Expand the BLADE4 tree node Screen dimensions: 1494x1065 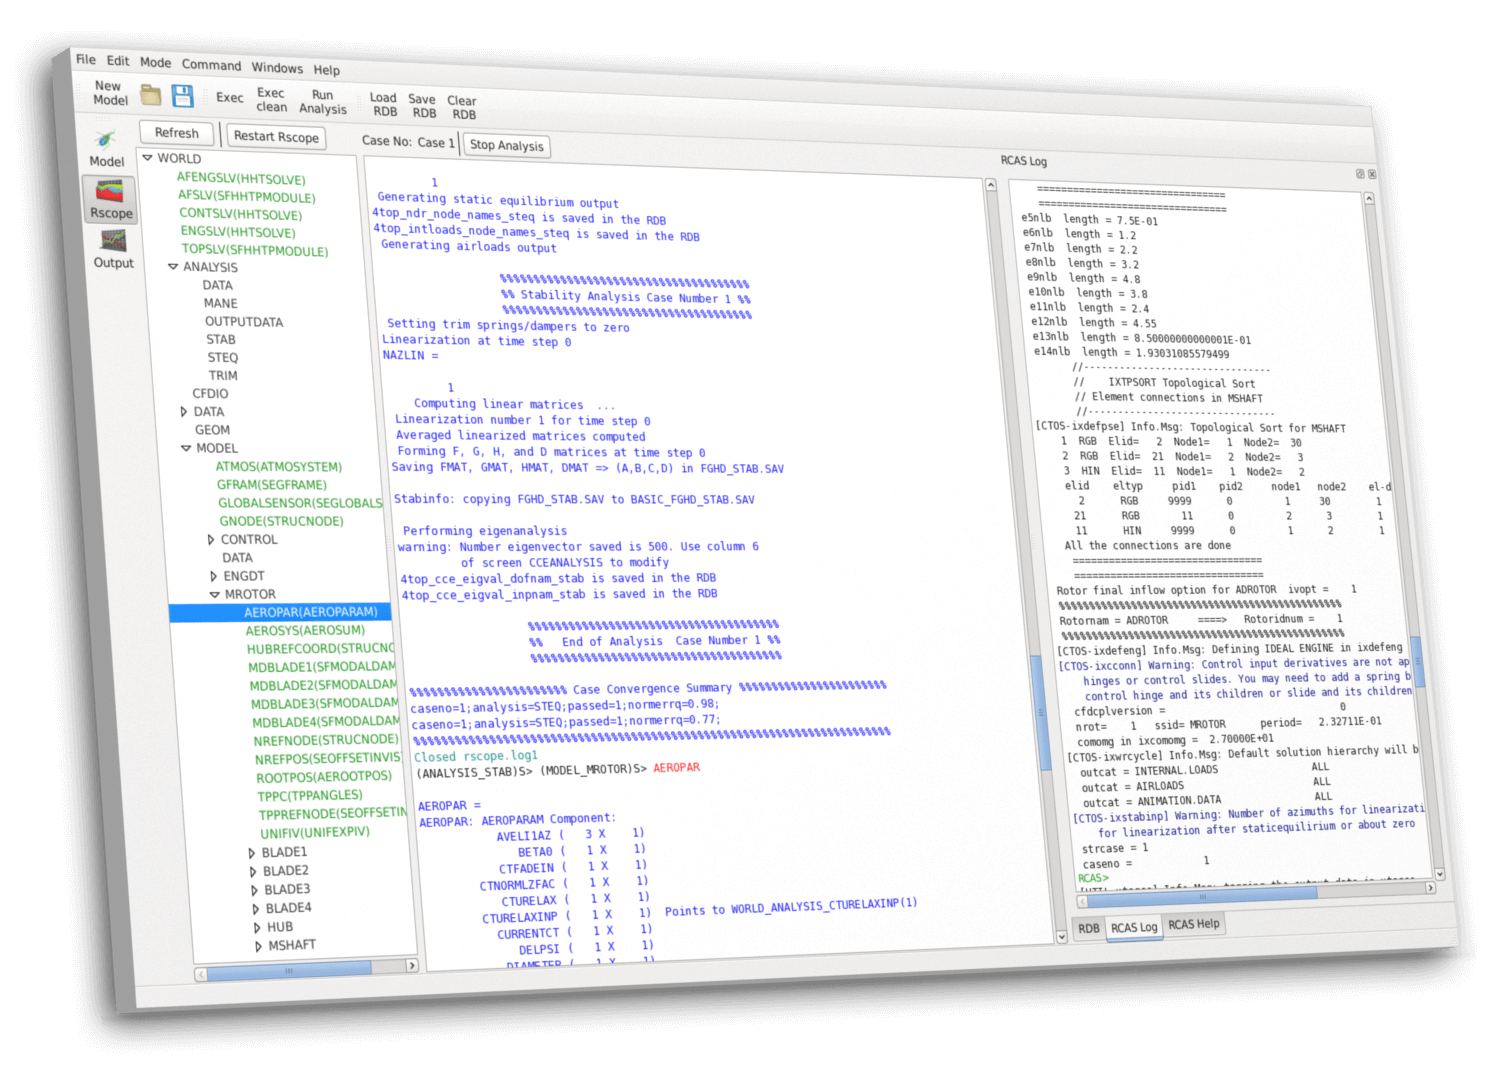256,910
